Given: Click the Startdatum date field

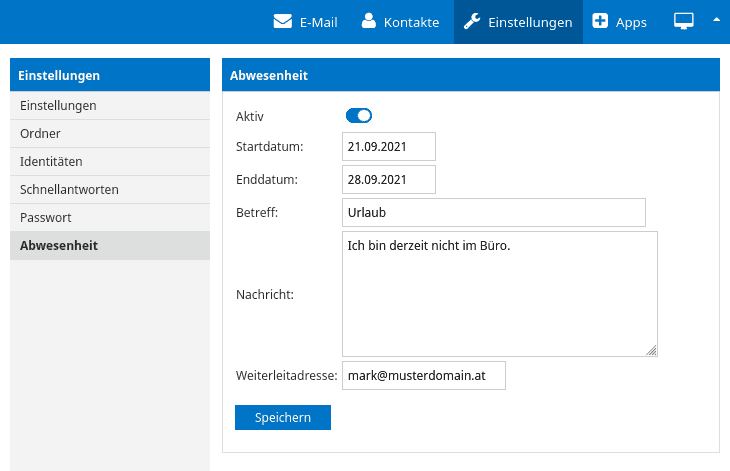Looking at the screenshot, I should click(389, 147).
